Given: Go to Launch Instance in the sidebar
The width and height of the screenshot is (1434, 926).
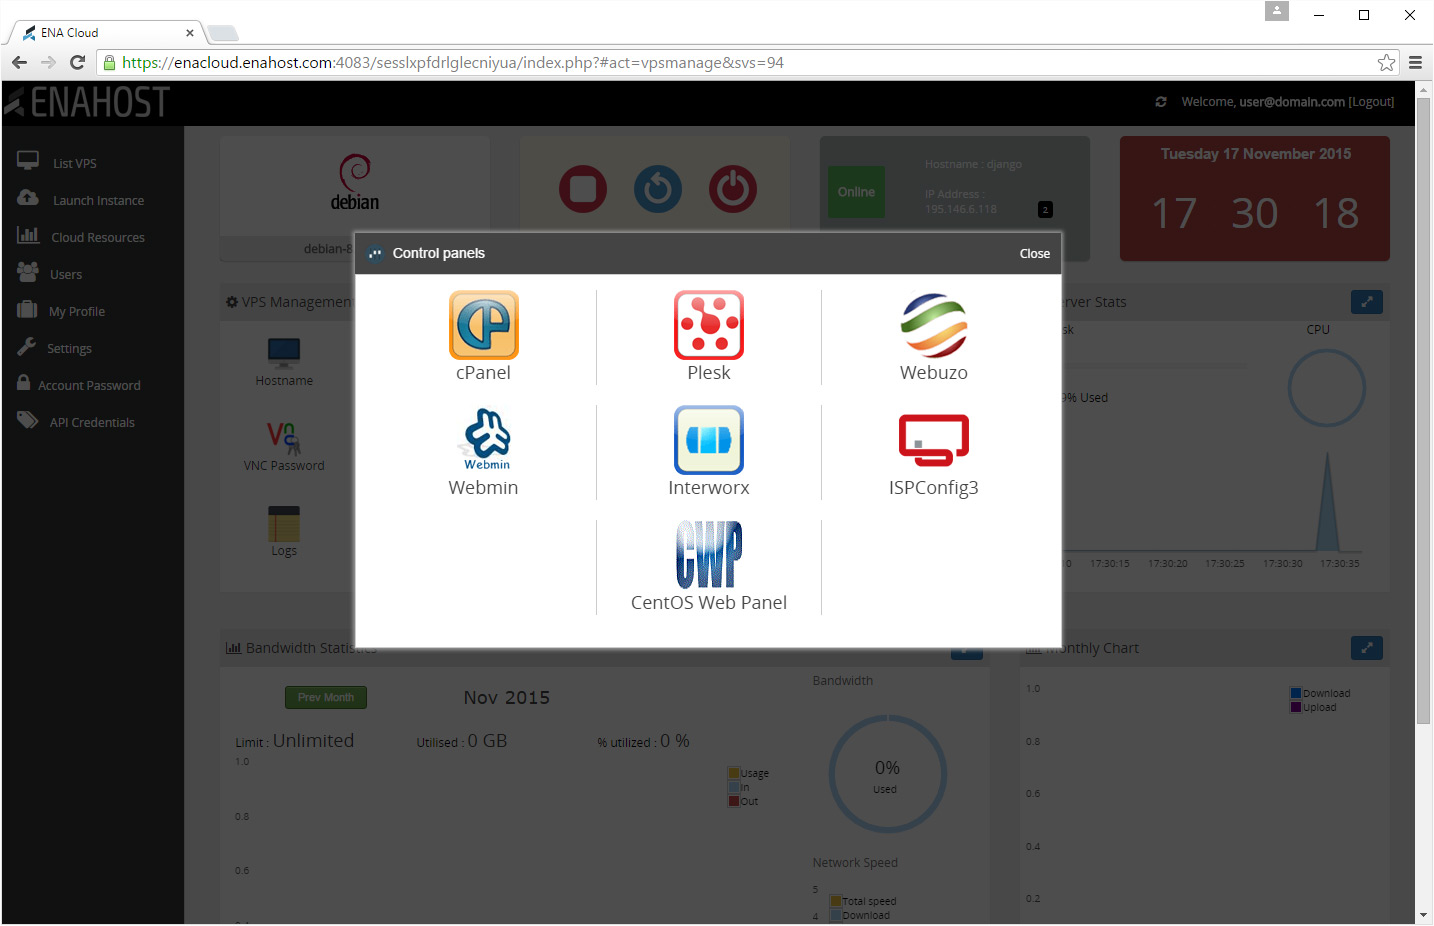Looking at the screenshot, I should click(98, 201).
